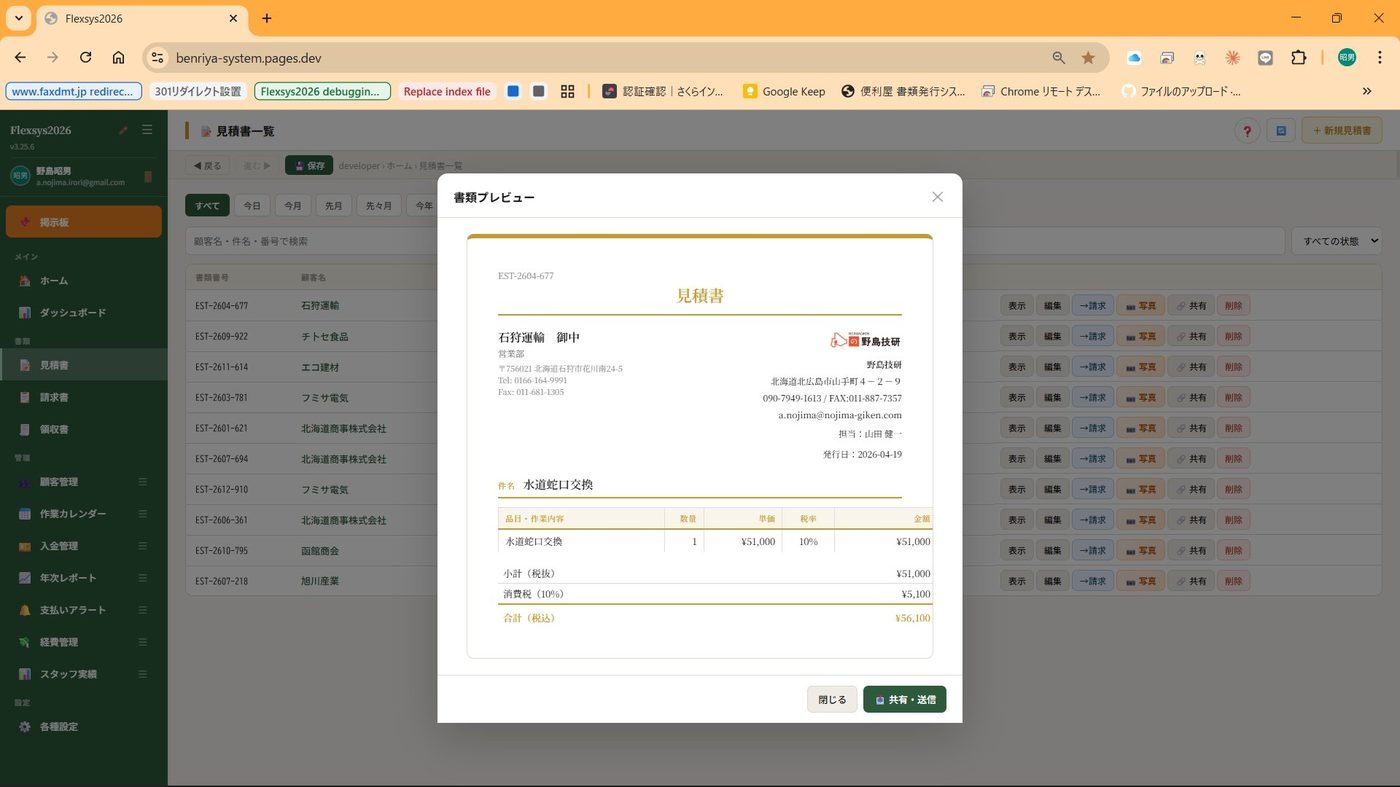Click 写真 in the EST-2603-781 row
The height and width of the screenshot is (787, 1400).
coord(1140,398)
